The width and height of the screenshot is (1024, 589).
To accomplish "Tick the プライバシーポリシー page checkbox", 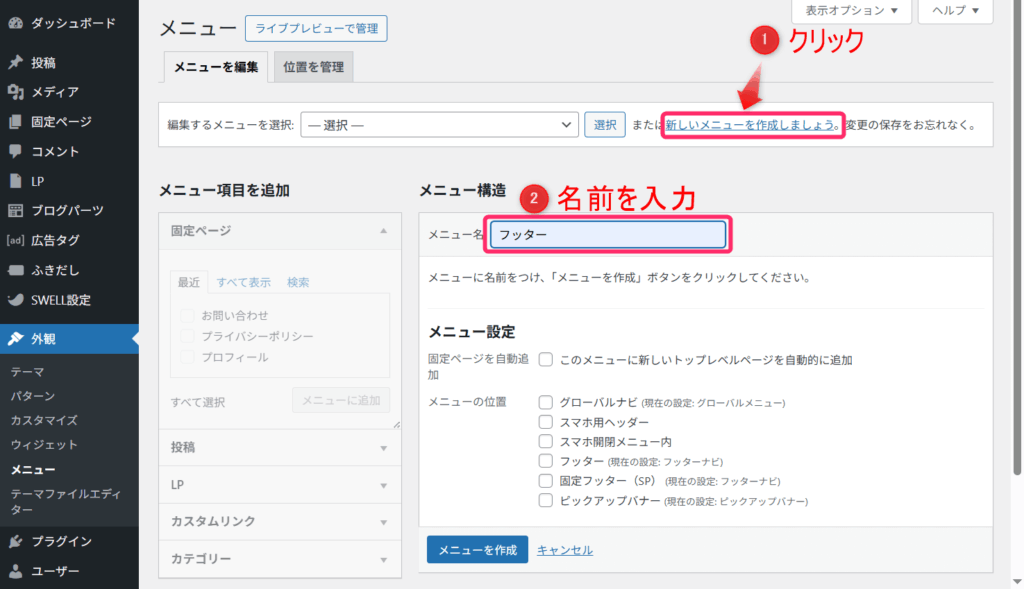I will pyautogui.click(x=187, y=336).
